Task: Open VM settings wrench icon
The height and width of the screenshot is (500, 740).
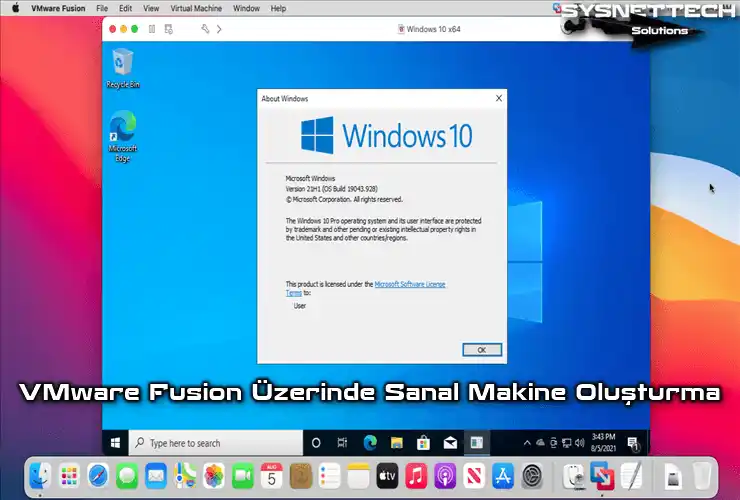Action: [x=205, y=29]
